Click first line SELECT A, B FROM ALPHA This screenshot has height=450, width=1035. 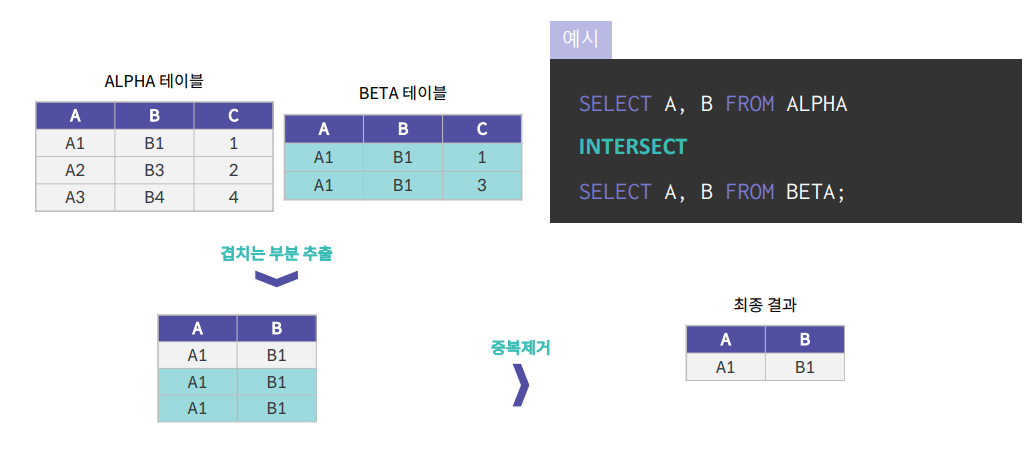point(713,104)
